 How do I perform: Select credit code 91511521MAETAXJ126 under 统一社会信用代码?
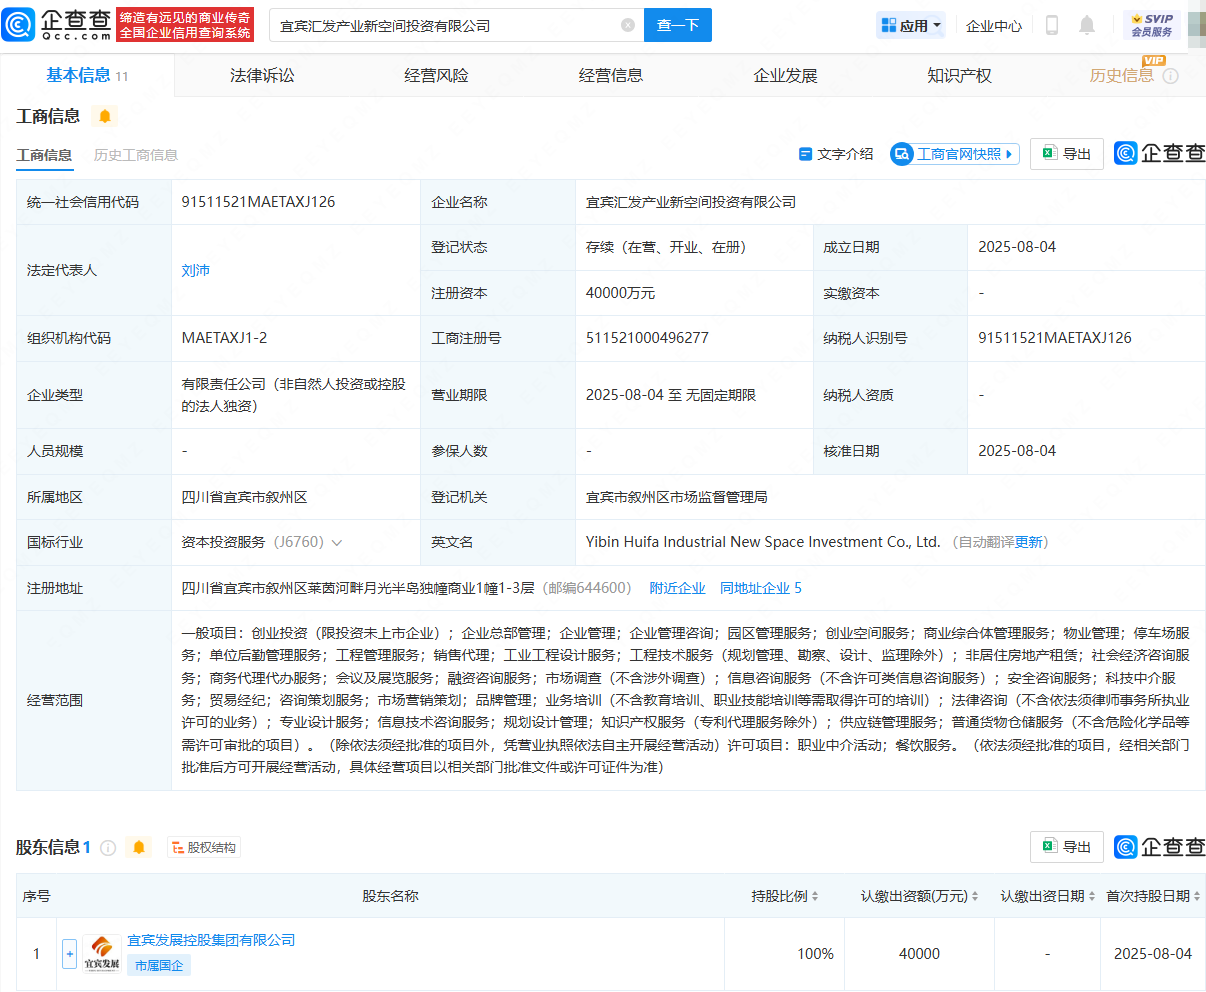tap(258, 202)
